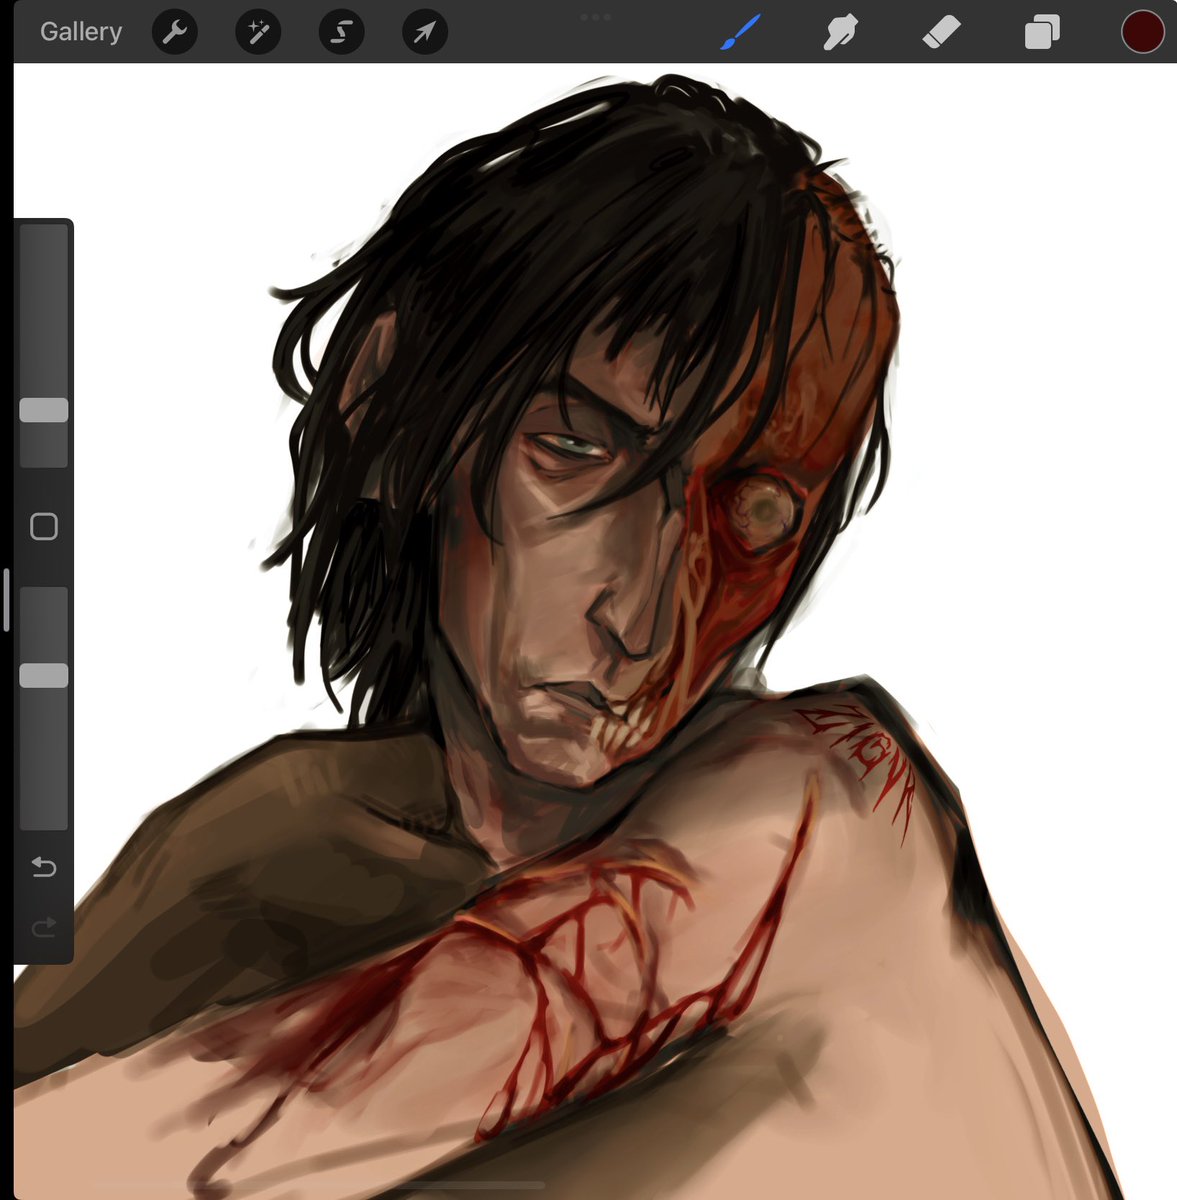The width and height of the screenshot is (1177, 1200).
Task: Click the three-dot multitasking handle at top
Action: [x=595, y=17]
